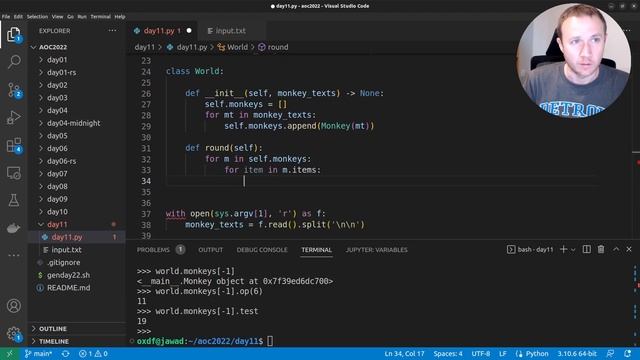Change file encoding UTF-8
The image size is (640, 360).
click(x=481, y=354)
